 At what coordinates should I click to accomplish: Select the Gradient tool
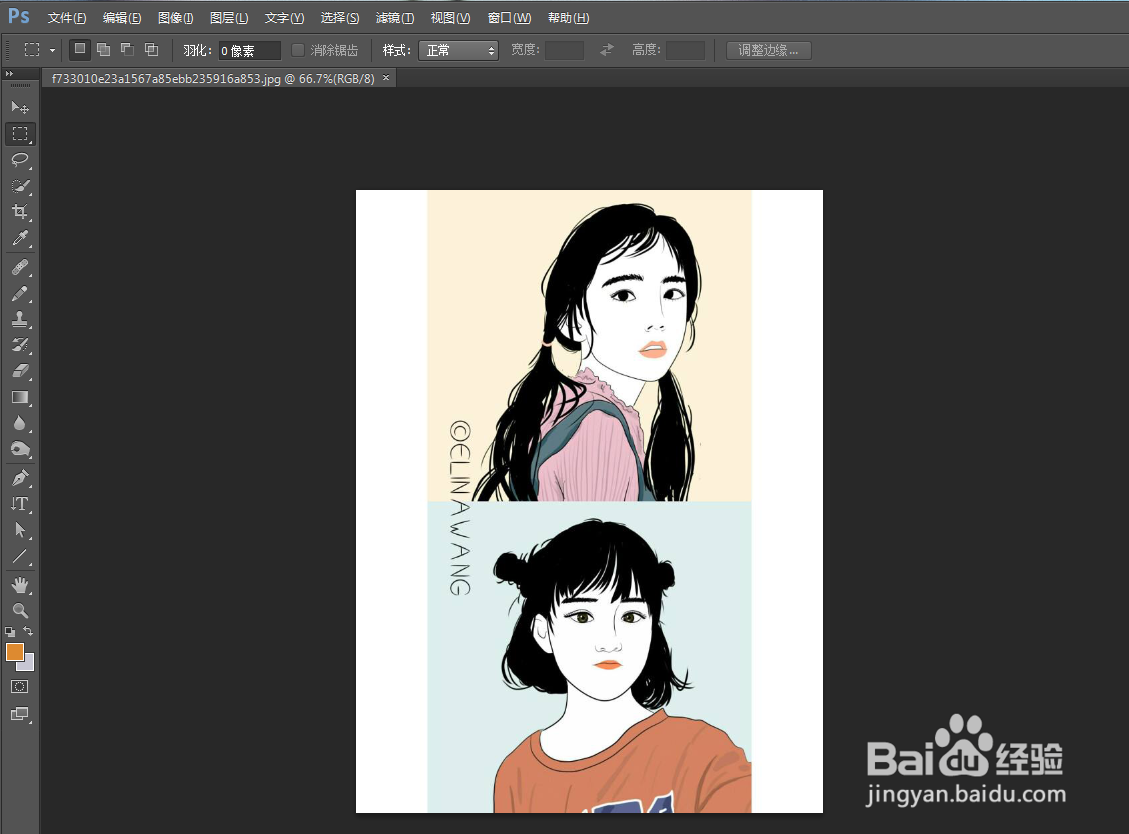[19, 398]
